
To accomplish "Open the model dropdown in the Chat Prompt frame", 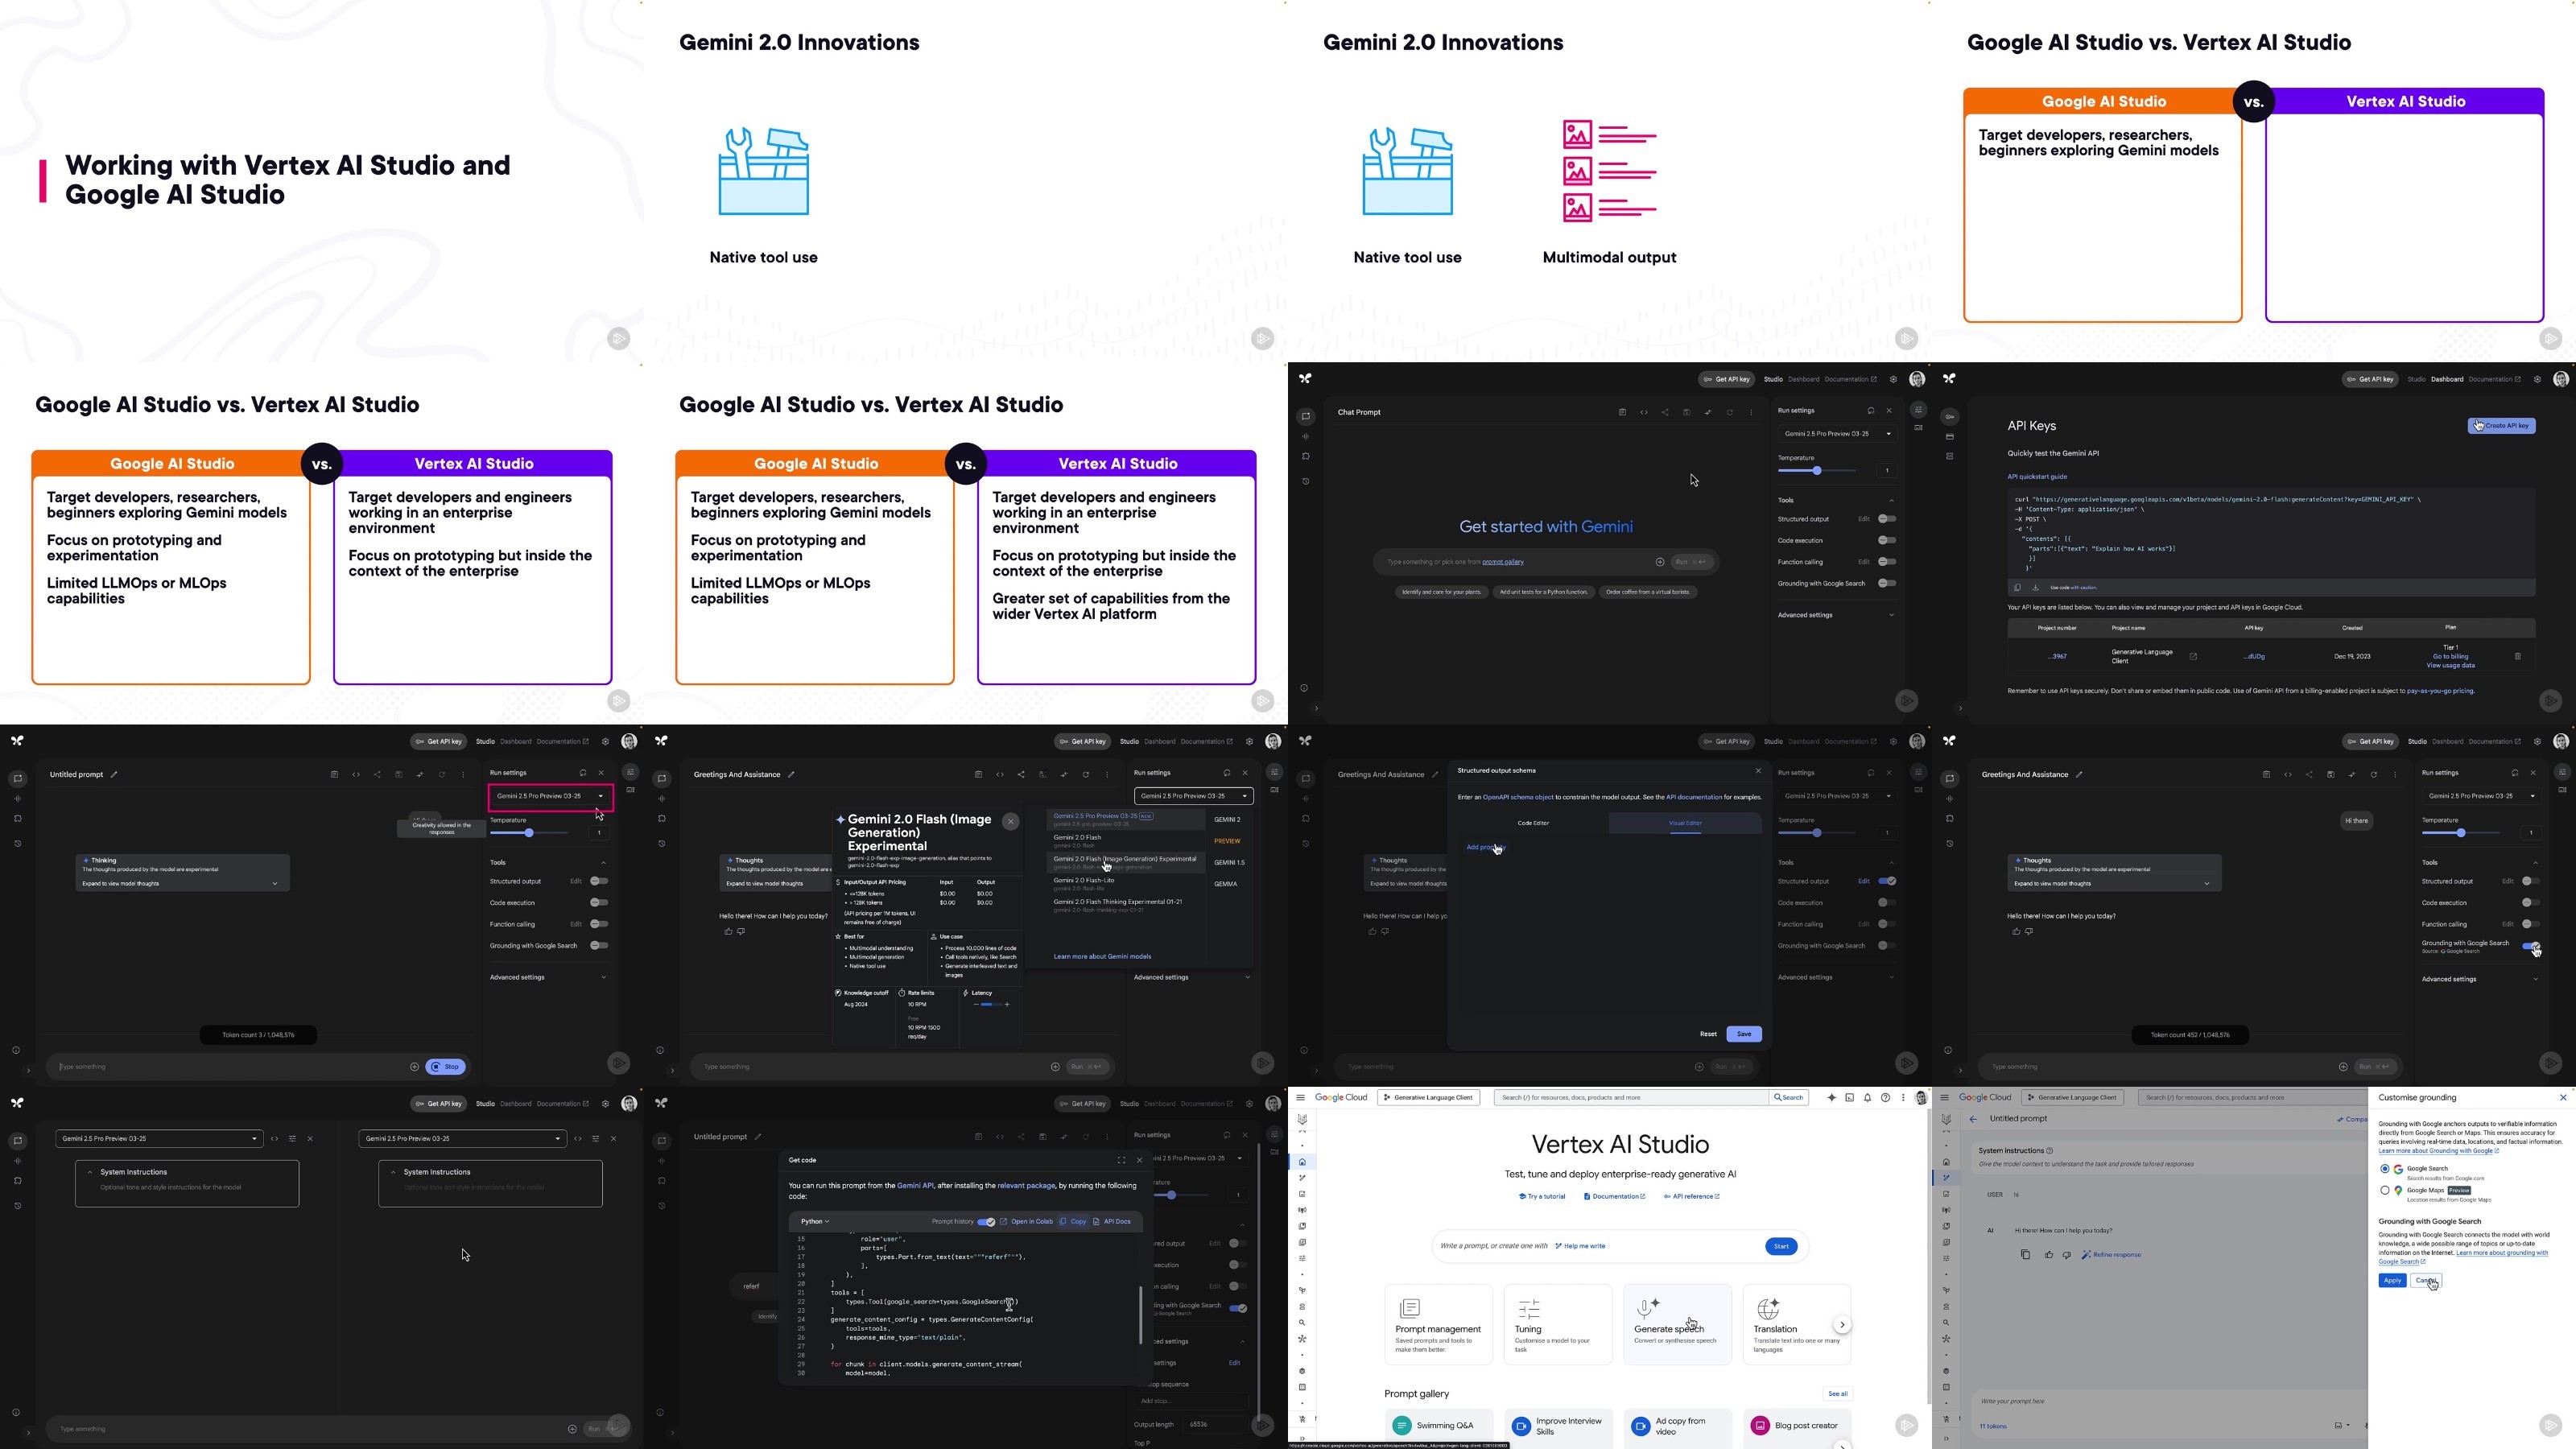I will click(1838, 434).
